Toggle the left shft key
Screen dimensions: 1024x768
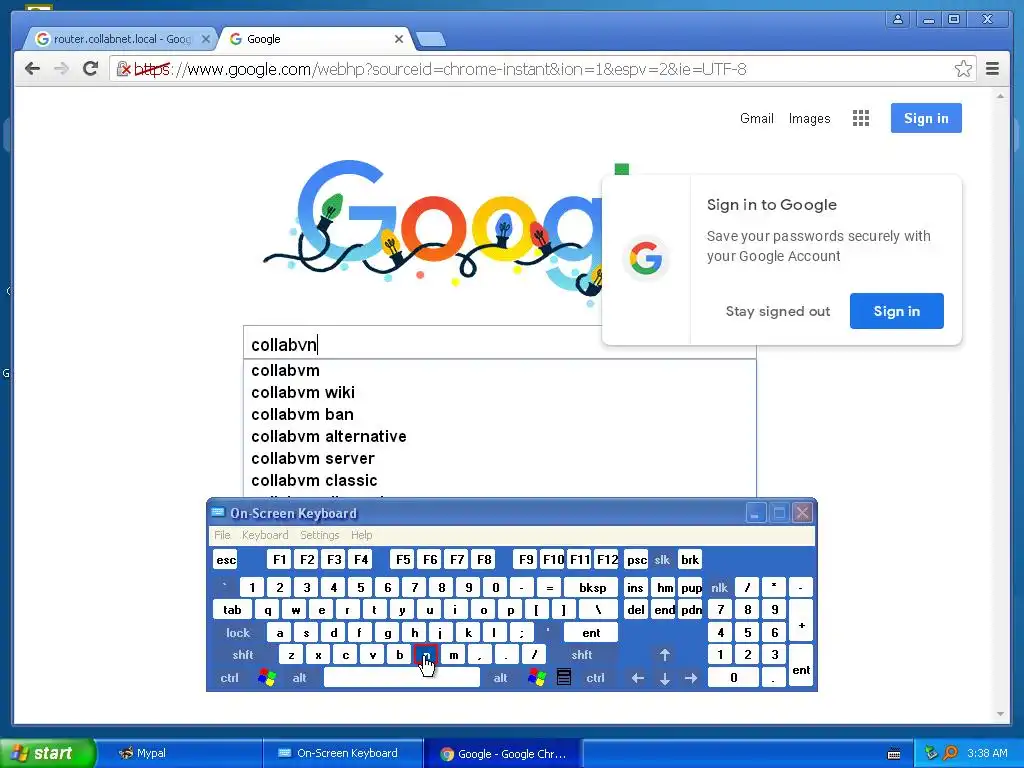(242, 655)
